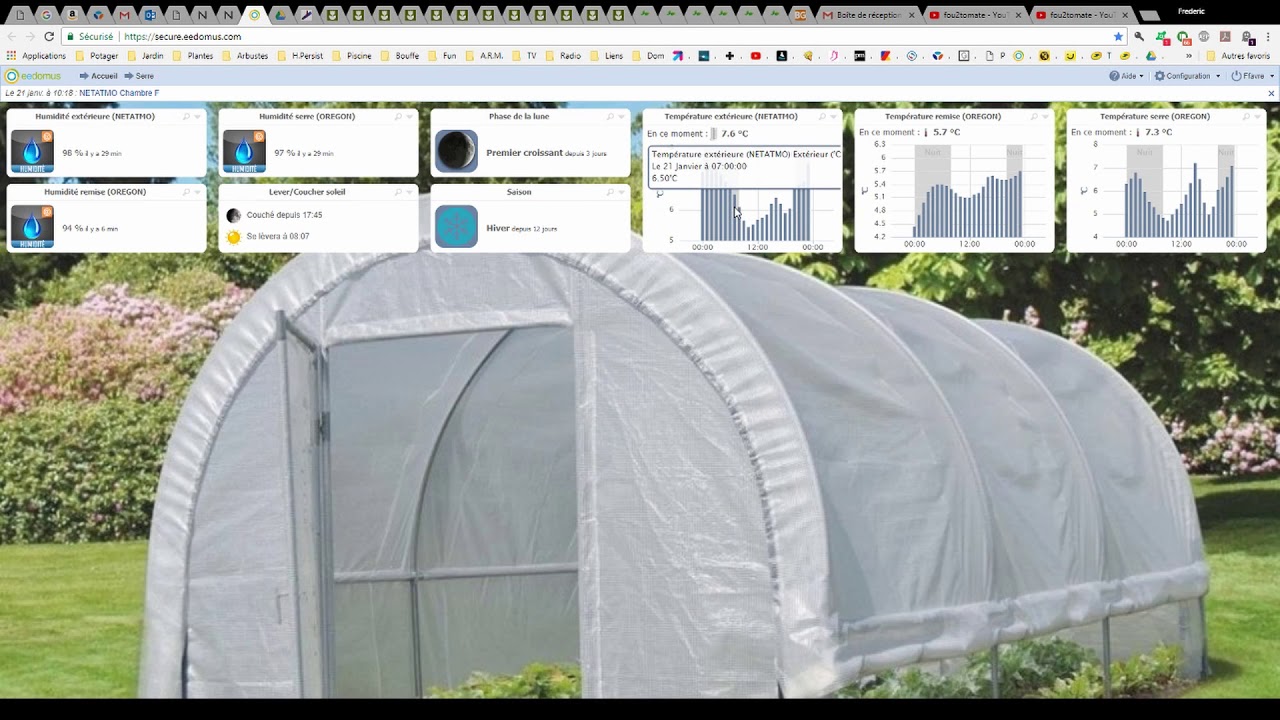Expand the dropdown arrow on Phase de la lune widget
This screenshot has width=1280, height=720.
(x=621, y=117)
